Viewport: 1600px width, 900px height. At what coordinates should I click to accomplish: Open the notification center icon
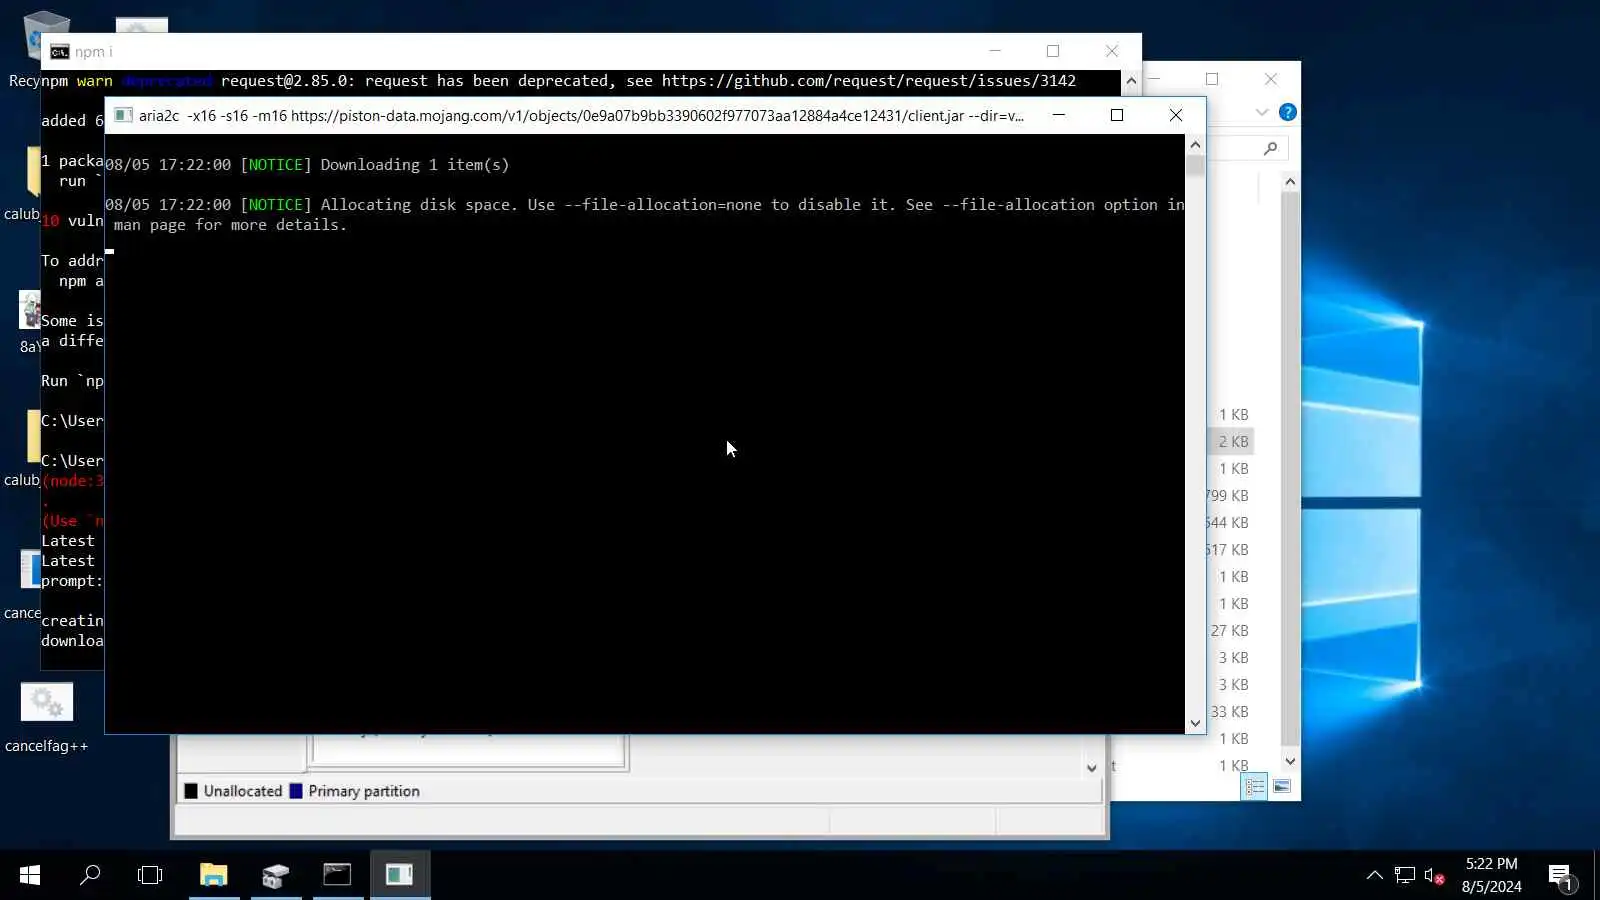pos(1561,877)
